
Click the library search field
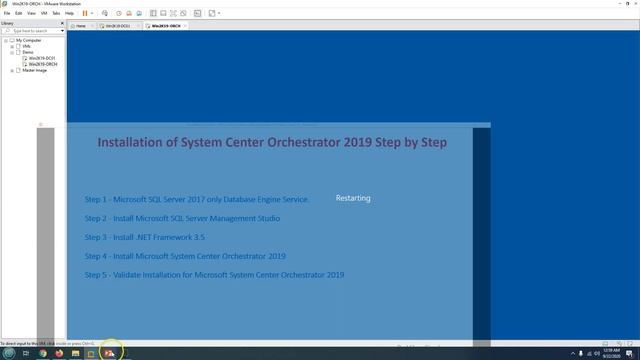pyautogui.click(x=31, y=31)
